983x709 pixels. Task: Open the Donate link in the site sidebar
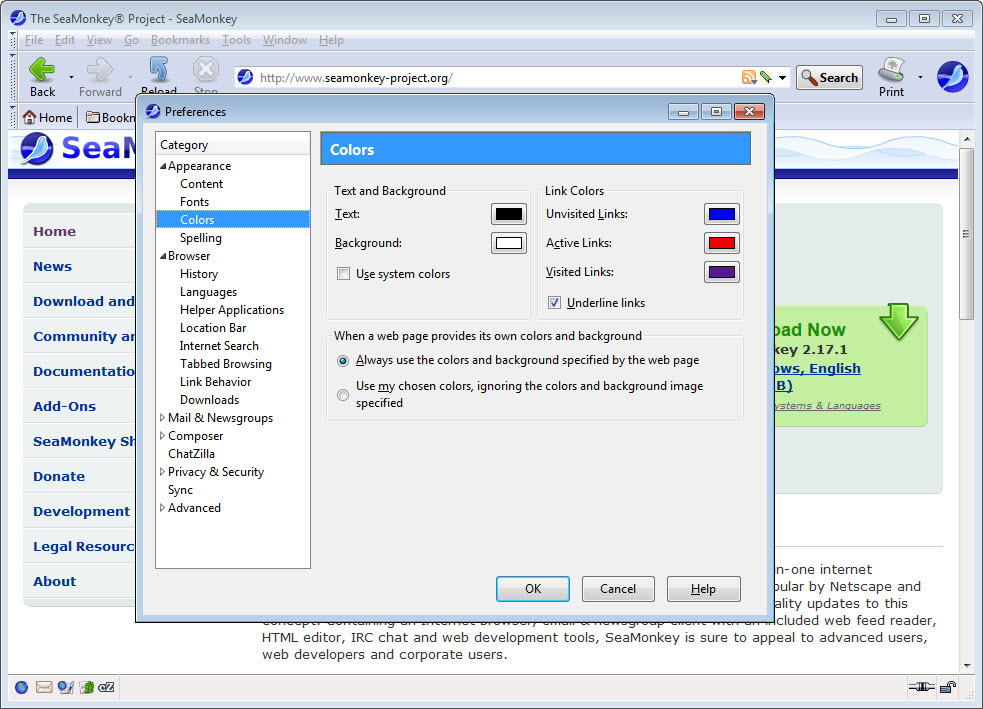[59, 476]
